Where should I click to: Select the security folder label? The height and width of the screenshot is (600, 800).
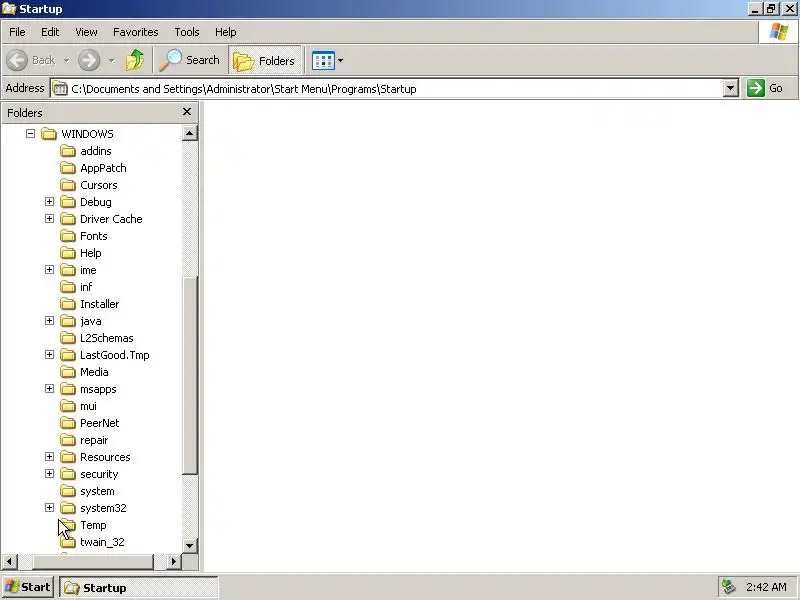point(99,474)
